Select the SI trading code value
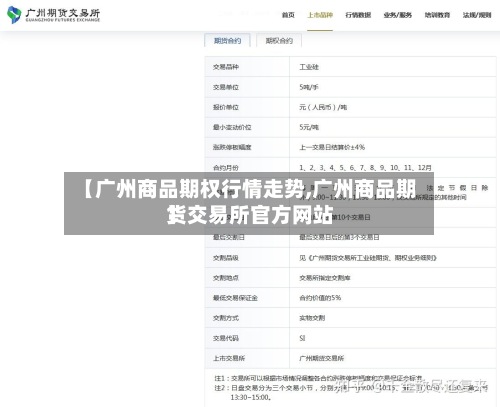Screen dimensions: 500x407 tap(302, 338)
